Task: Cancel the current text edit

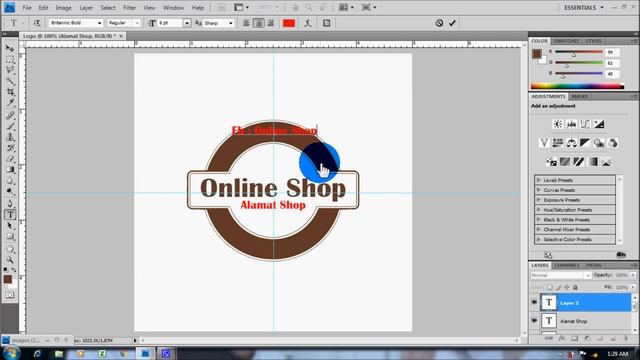Action: [439, 23]
